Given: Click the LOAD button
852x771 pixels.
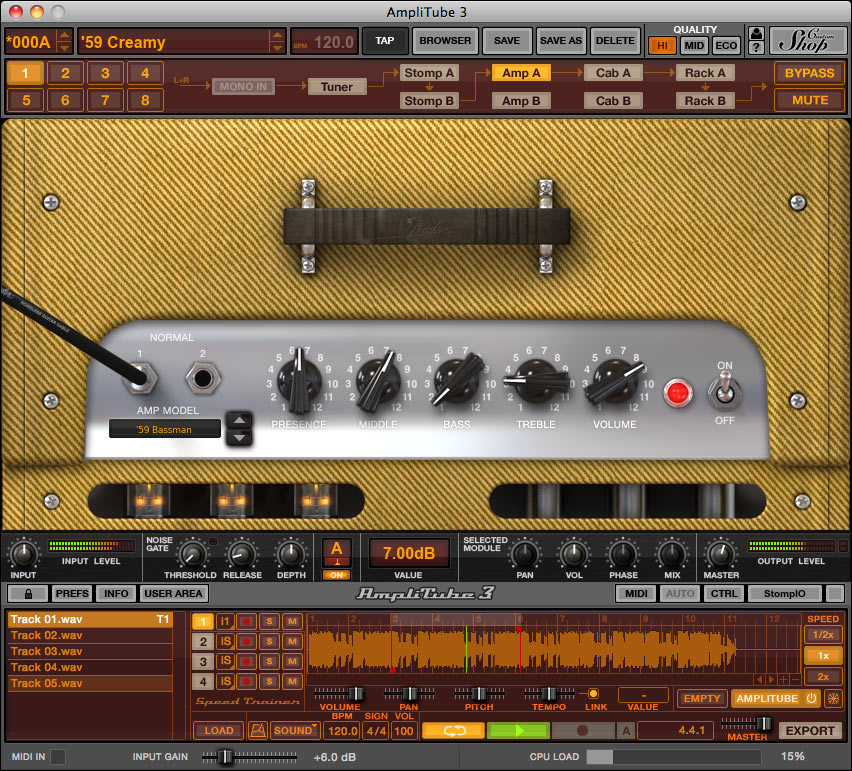Looking at the screenshot, I should pyautogui.click(x=218, y=731).
